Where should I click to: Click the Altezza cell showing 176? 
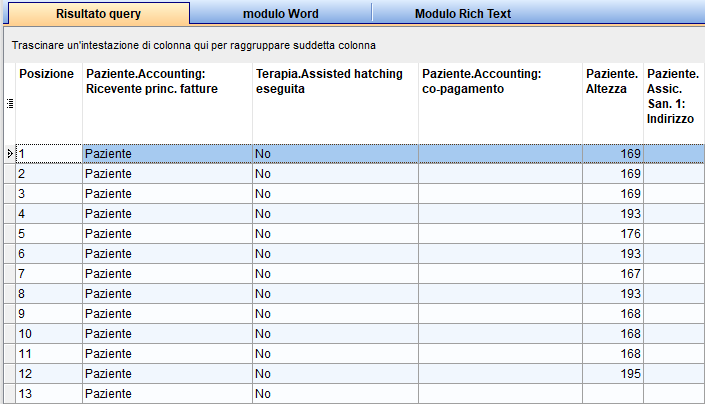point(613,234)
